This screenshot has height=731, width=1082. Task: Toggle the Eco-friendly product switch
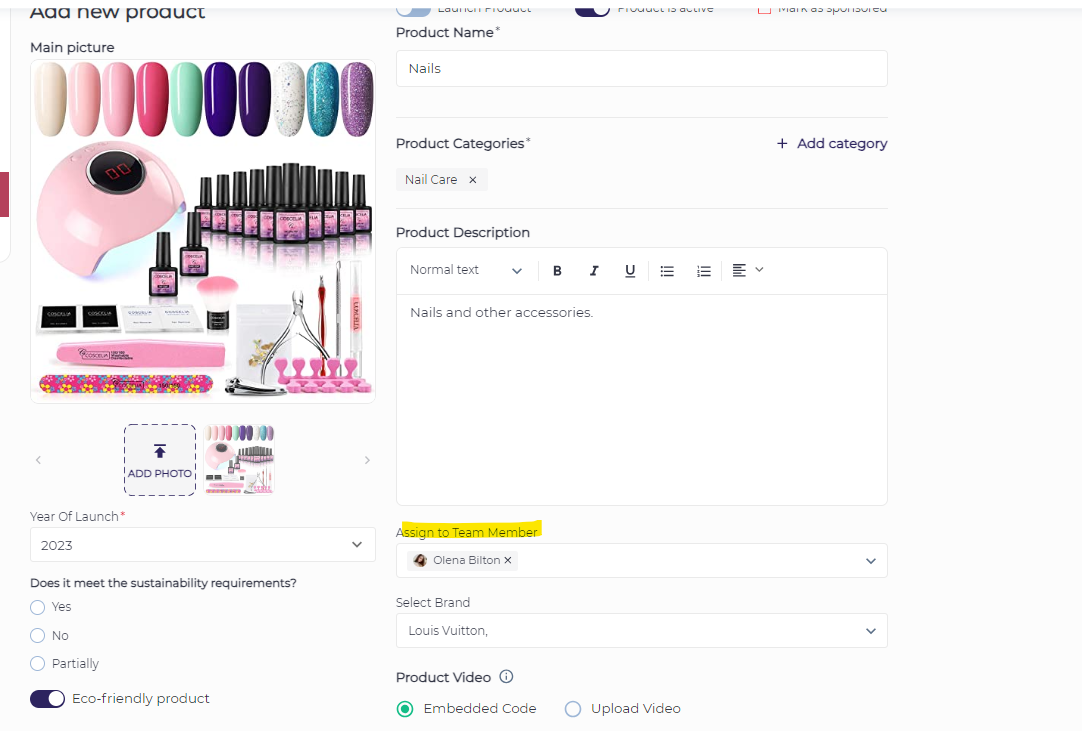[48, 699]
